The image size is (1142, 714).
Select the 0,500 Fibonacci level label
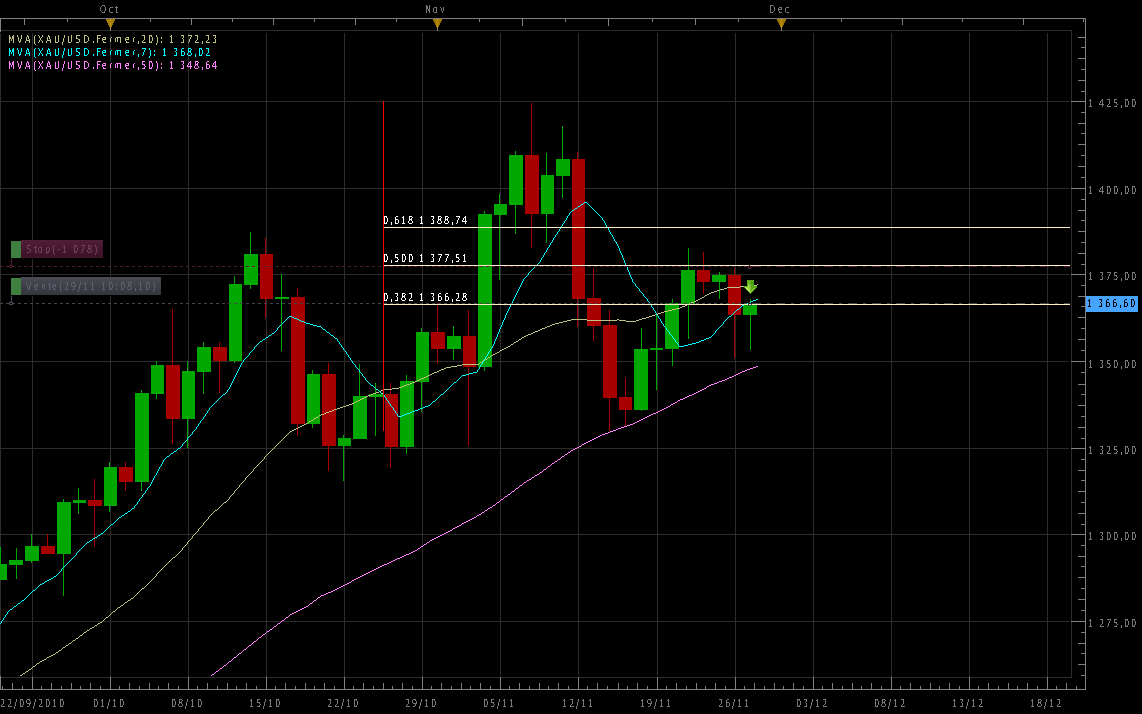point(425,258)
